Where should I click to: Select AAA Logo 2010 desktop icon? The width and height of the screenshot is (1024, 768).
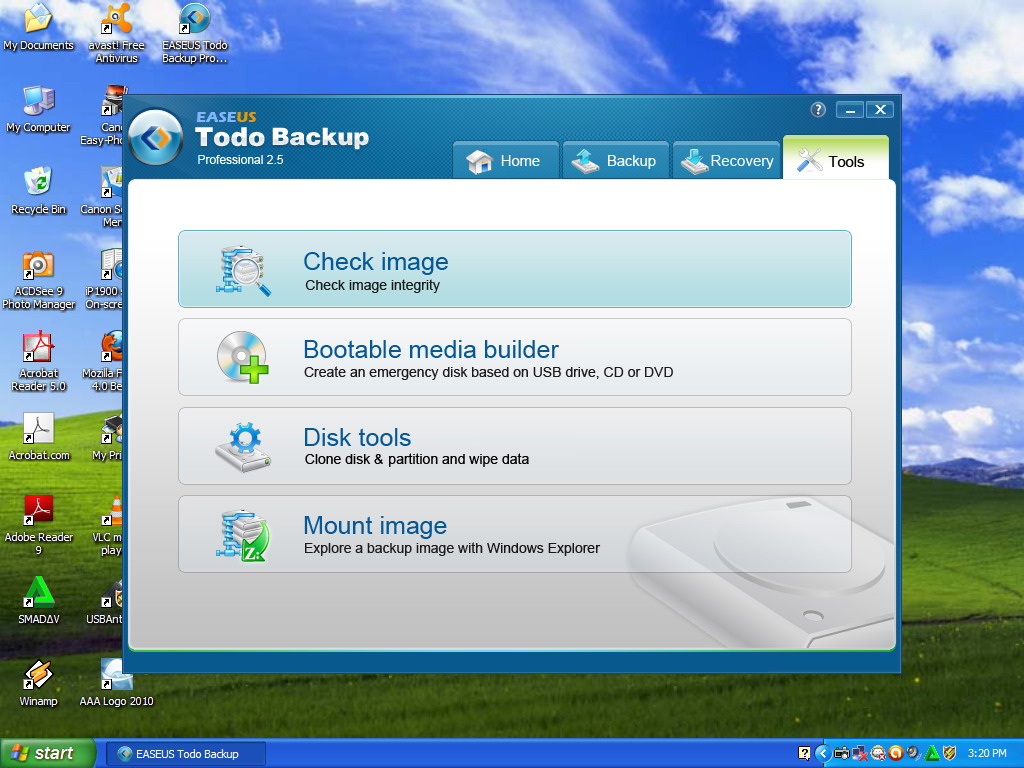click(116, 683)
